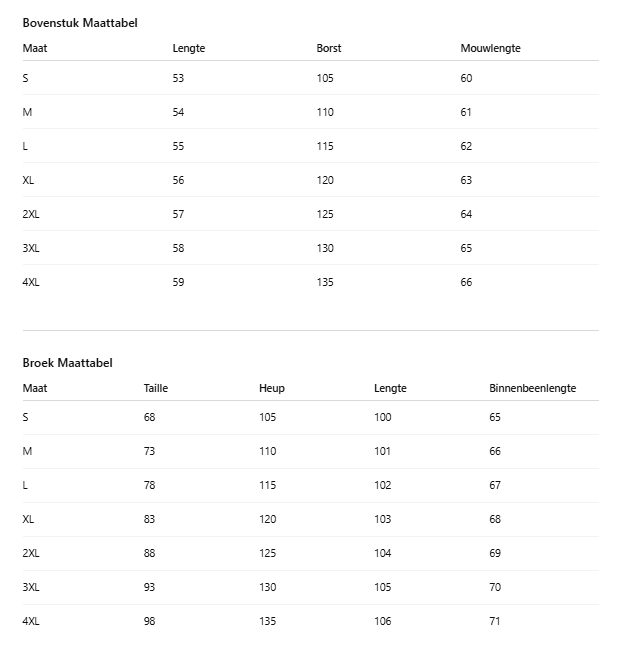This screenshot has width=627, height=663.
Task: Click the Taille column header
Action: pos(156,388)
